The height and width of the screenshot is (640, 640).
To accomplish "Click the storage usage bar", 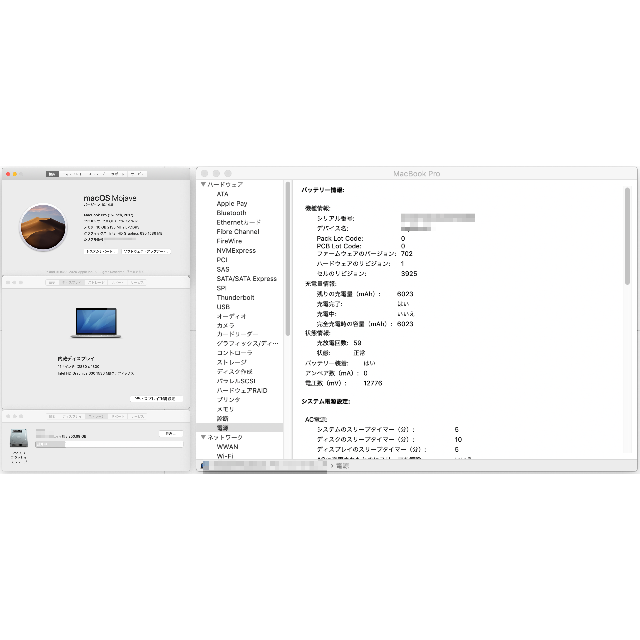I will point(109,444).
